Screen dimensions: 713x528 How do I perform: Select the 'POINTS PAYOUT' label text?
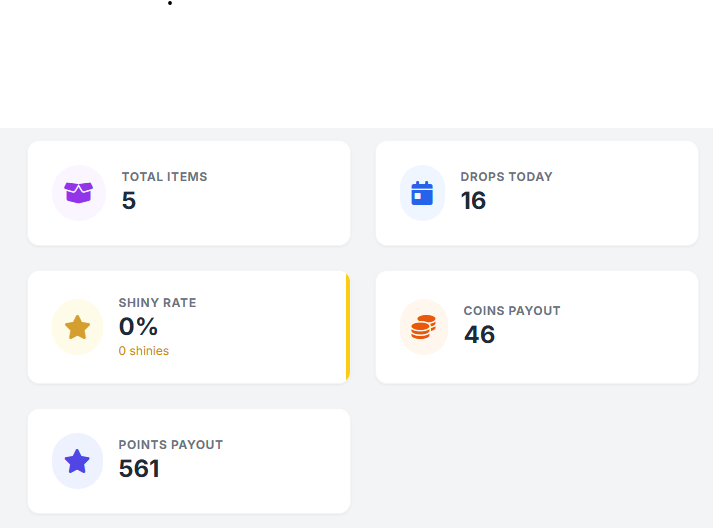click(x=170, y=445)
